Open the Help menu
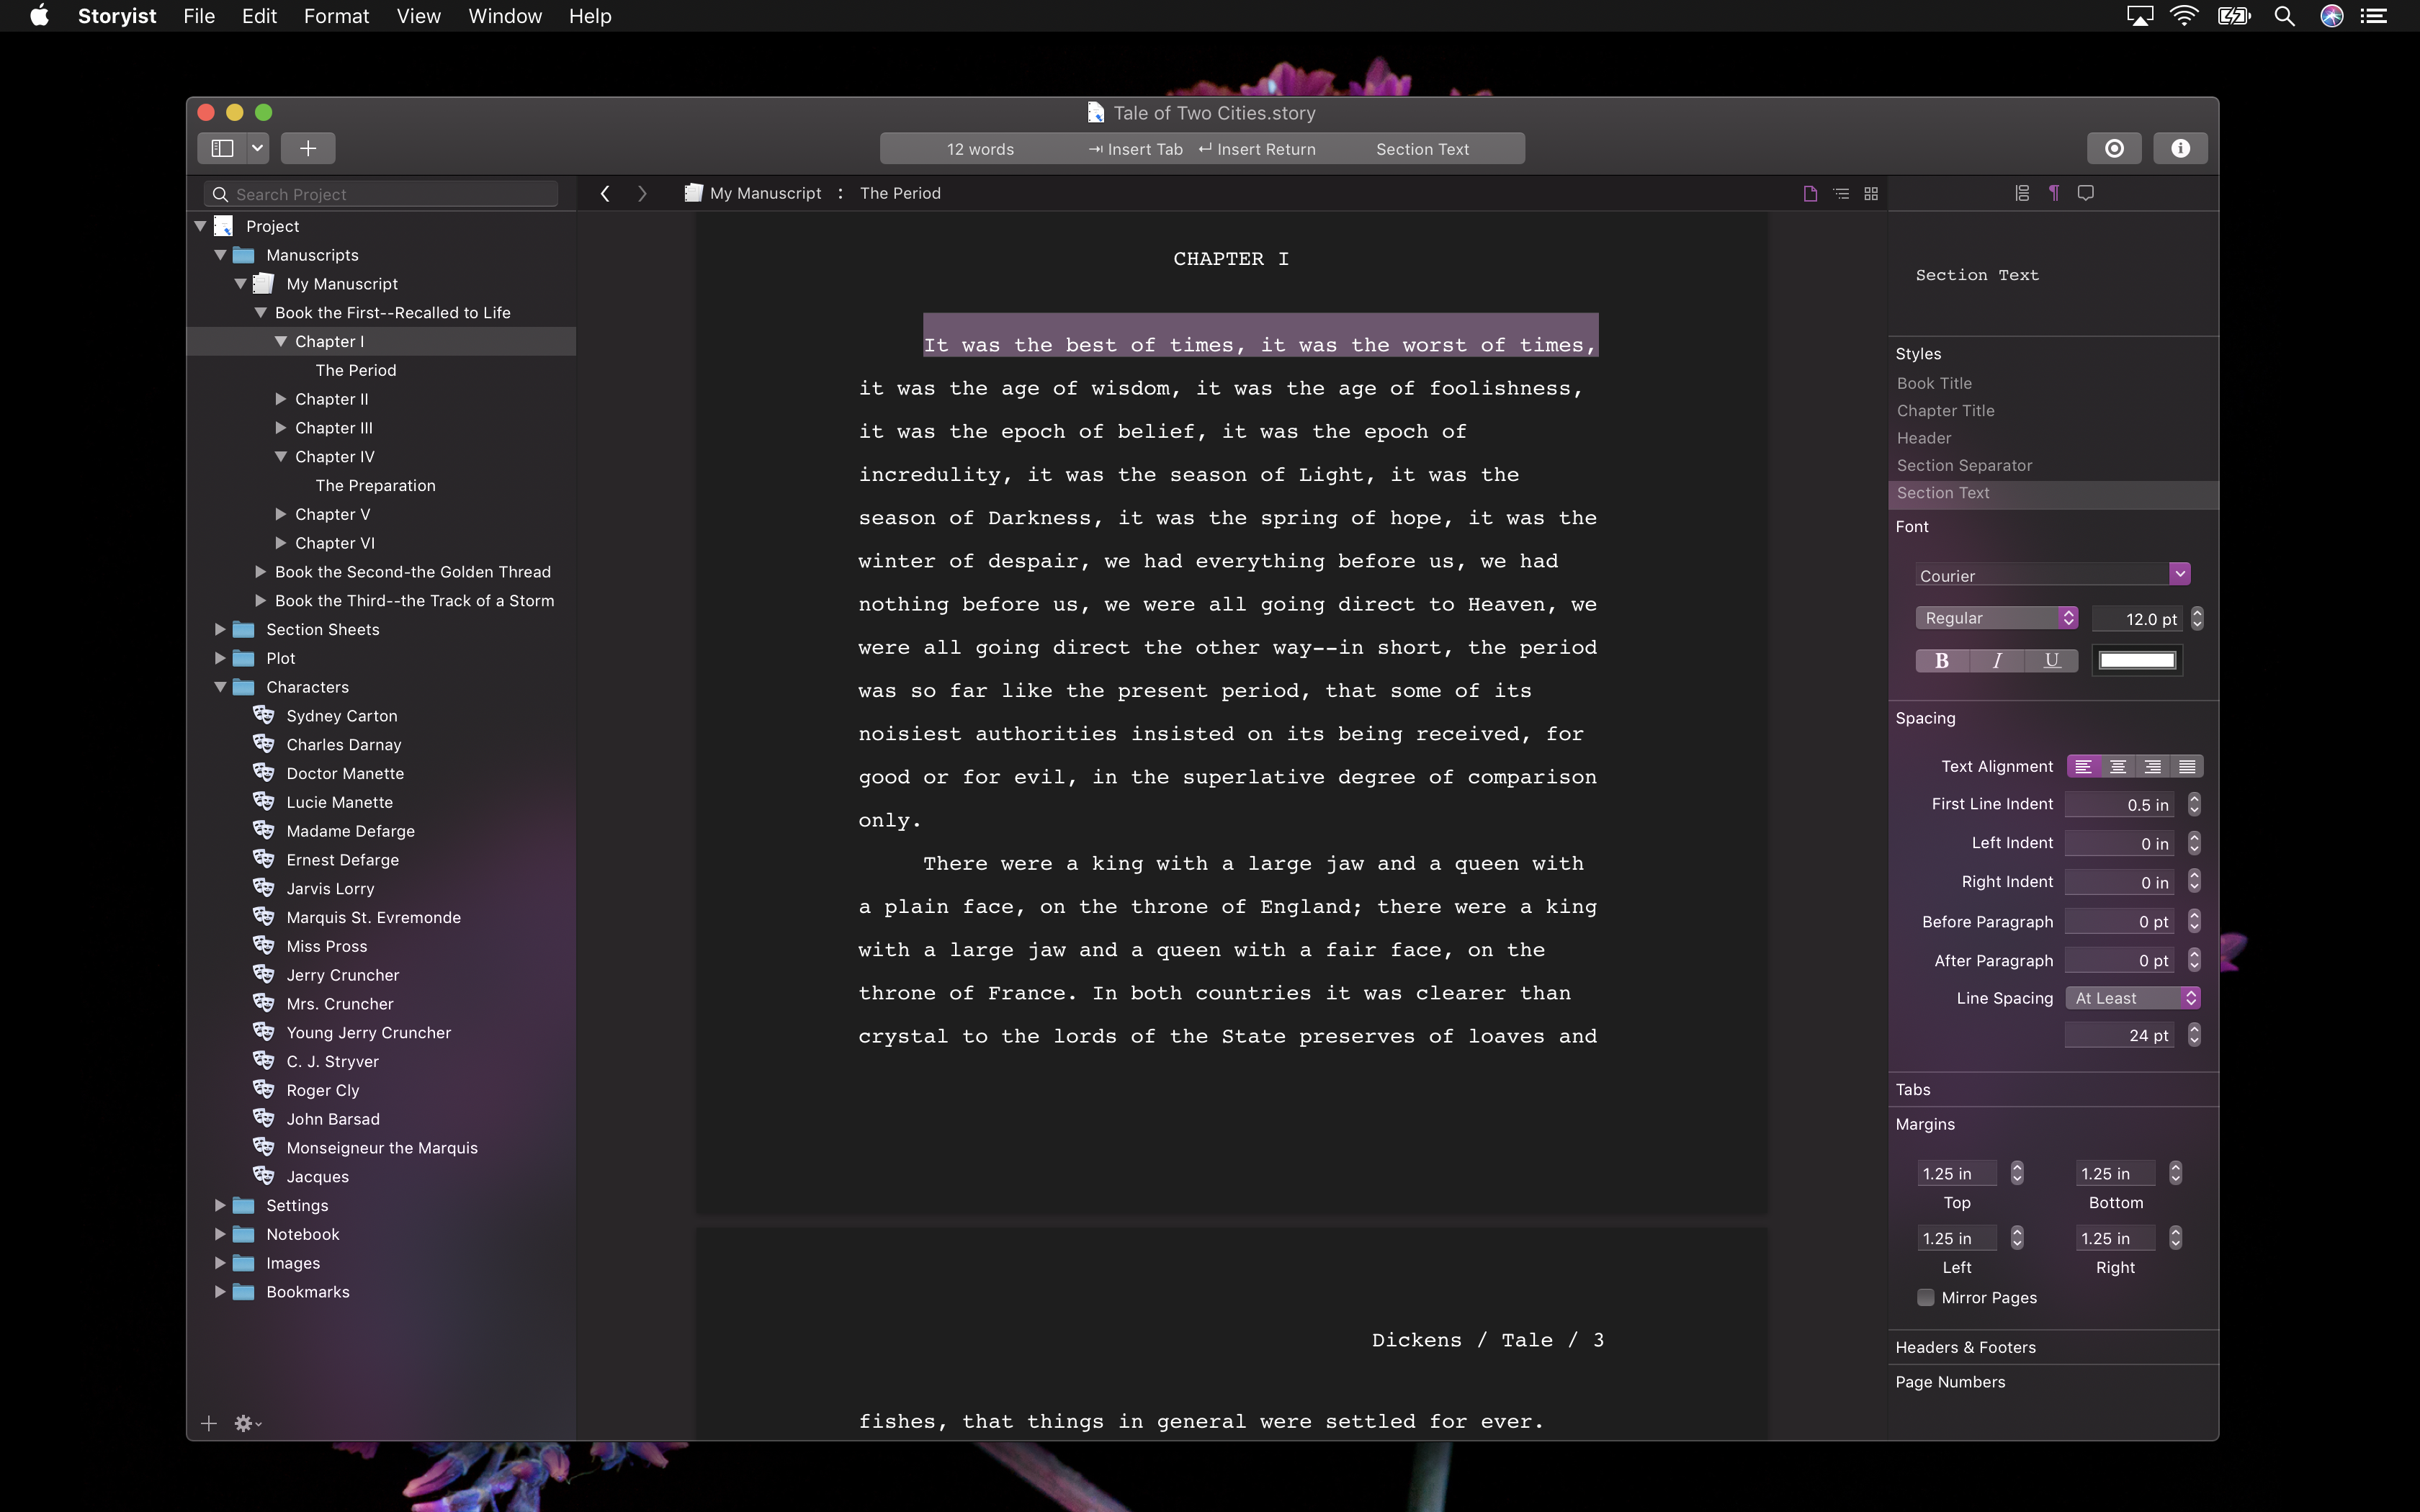 pos(590,16)
